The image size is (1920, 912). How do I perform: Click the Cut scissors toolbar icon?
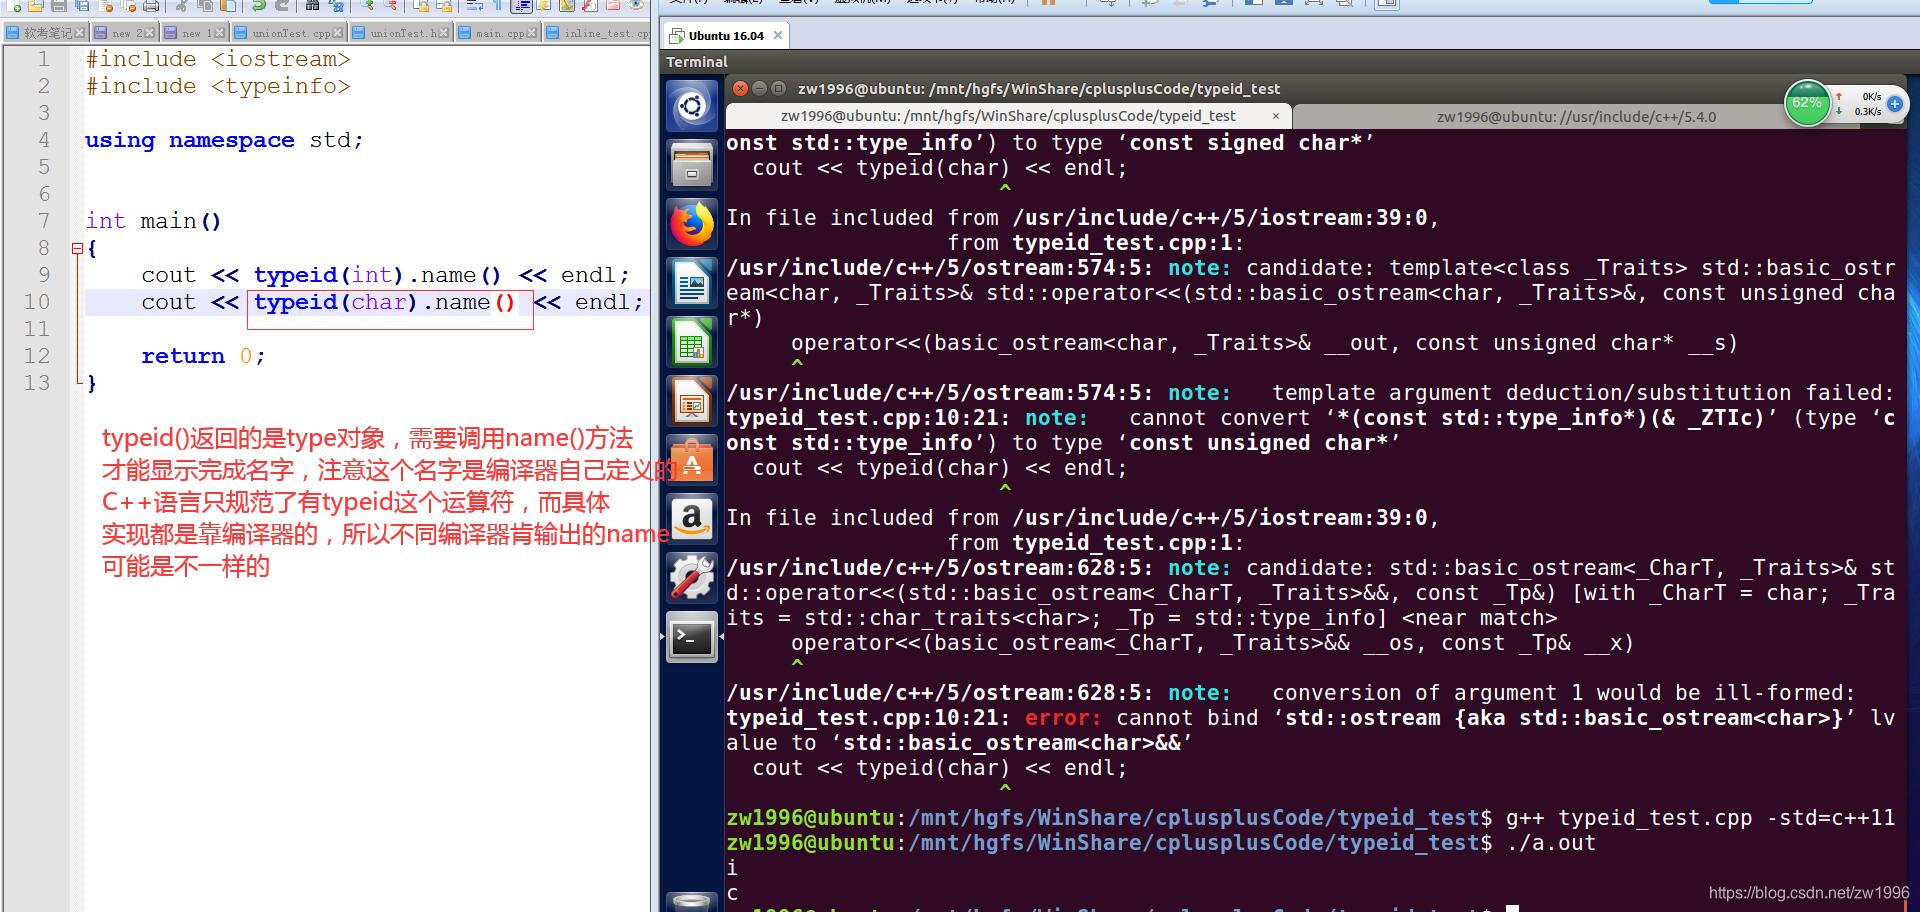(x=181, y=5)
